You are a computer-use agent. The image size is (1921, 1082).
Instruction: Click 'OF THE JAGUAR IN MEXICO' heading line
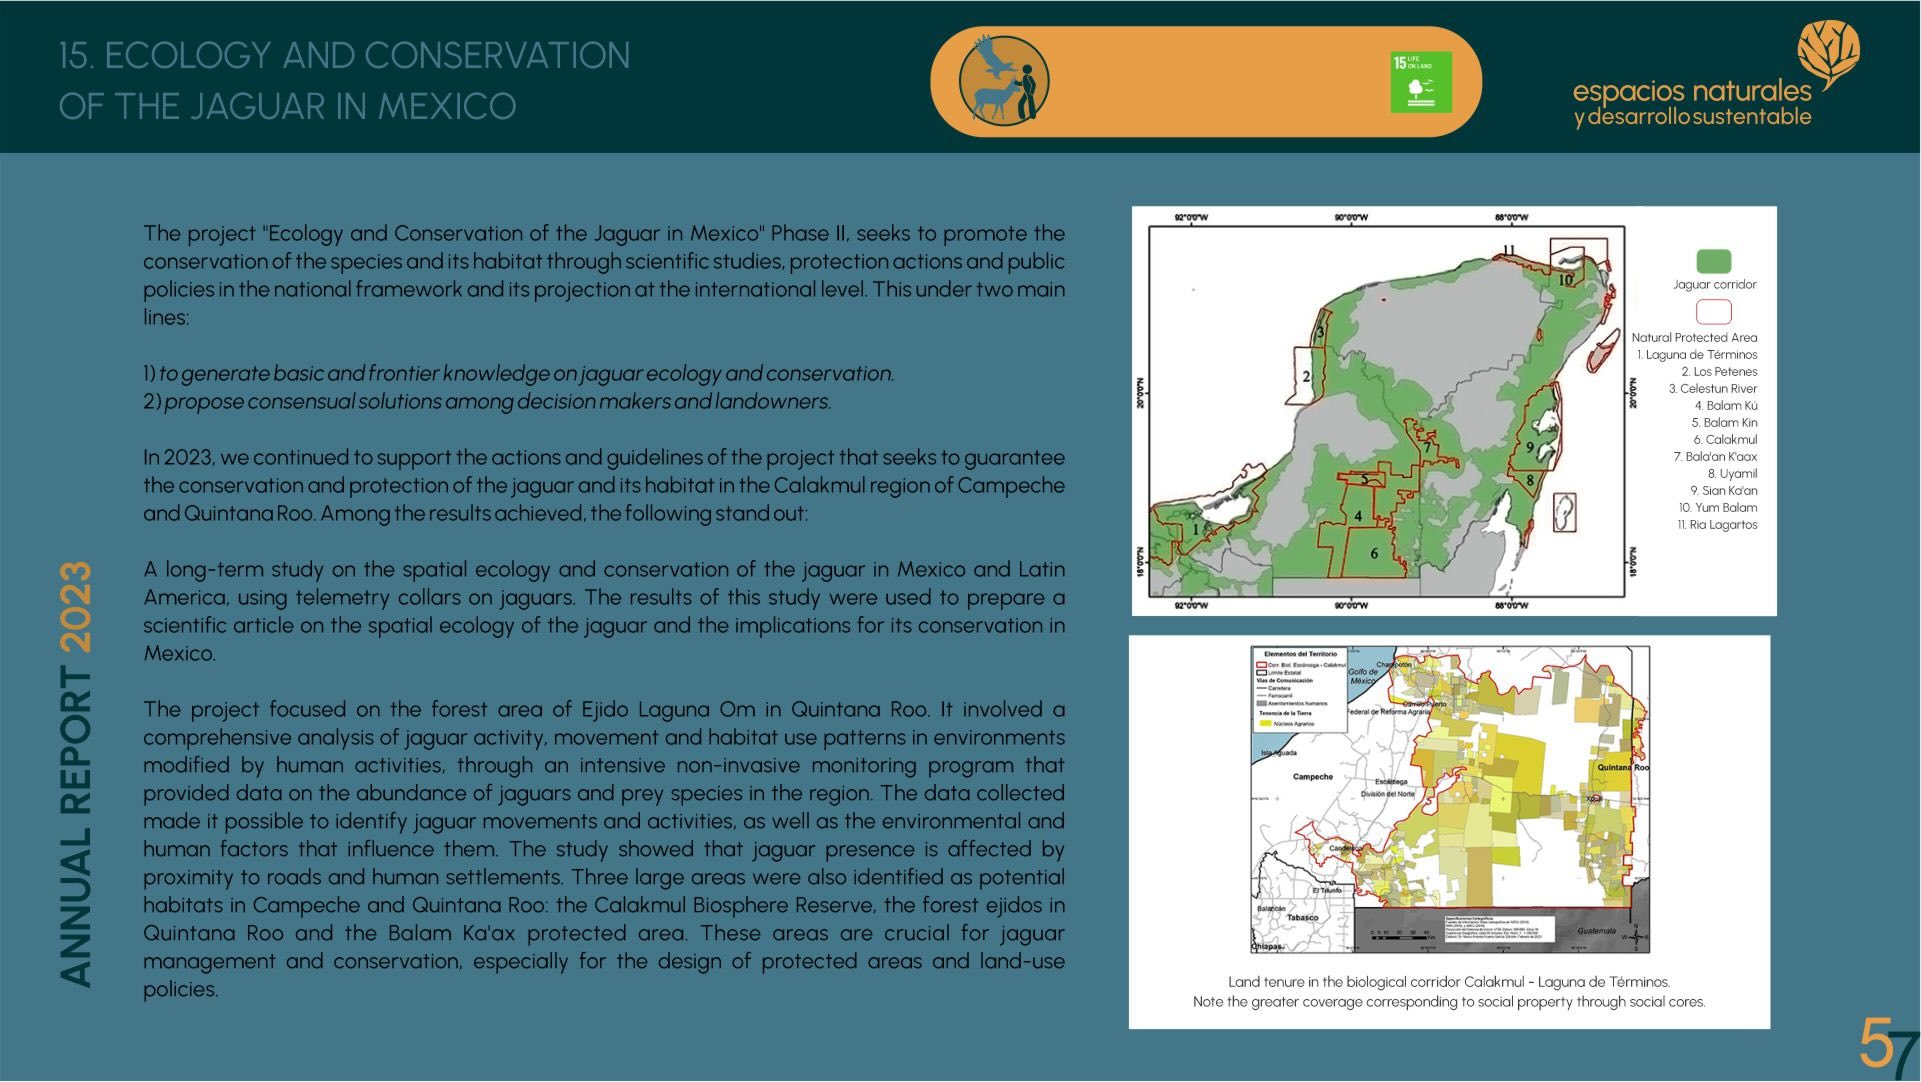tap(287, 106)
